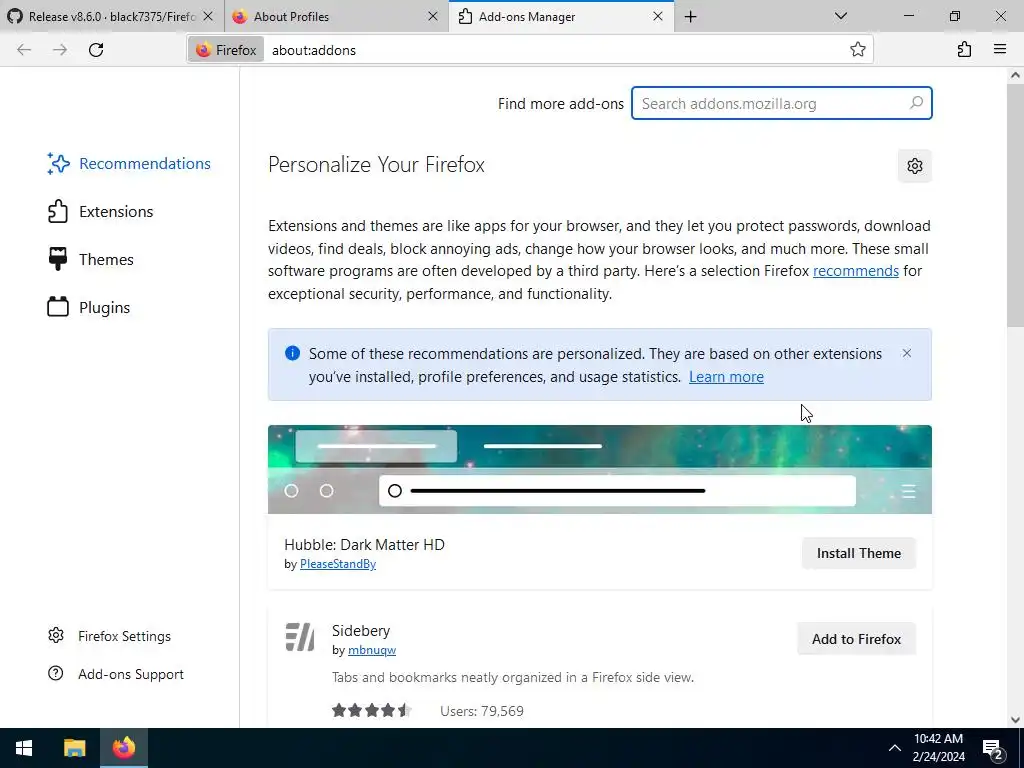Install the Hubble: Dark Matter HD theme
The width and height of the screenshot is (1024, 768).
tap(859, 553)
